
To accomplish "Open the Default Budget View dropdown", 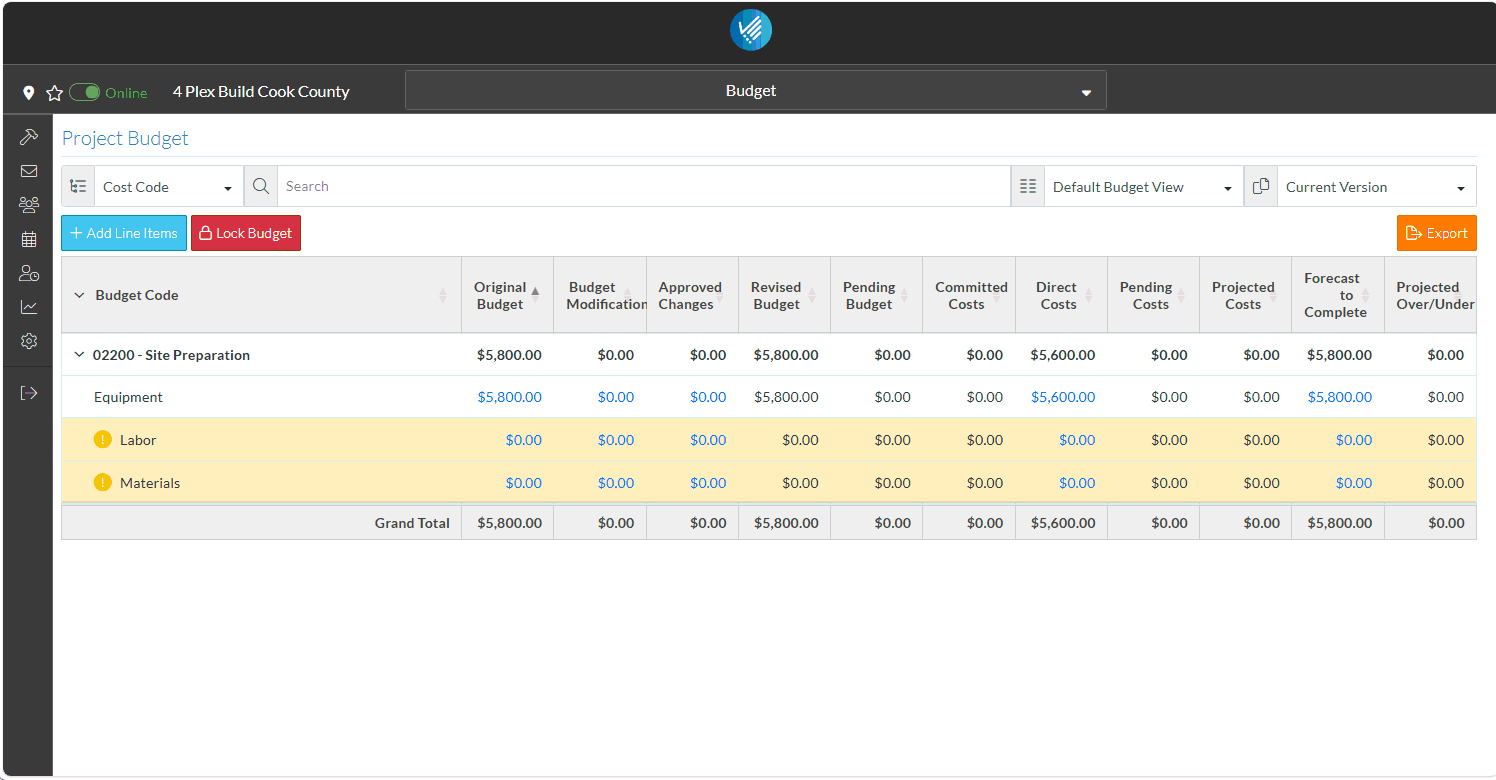I will coord(1142,187).
